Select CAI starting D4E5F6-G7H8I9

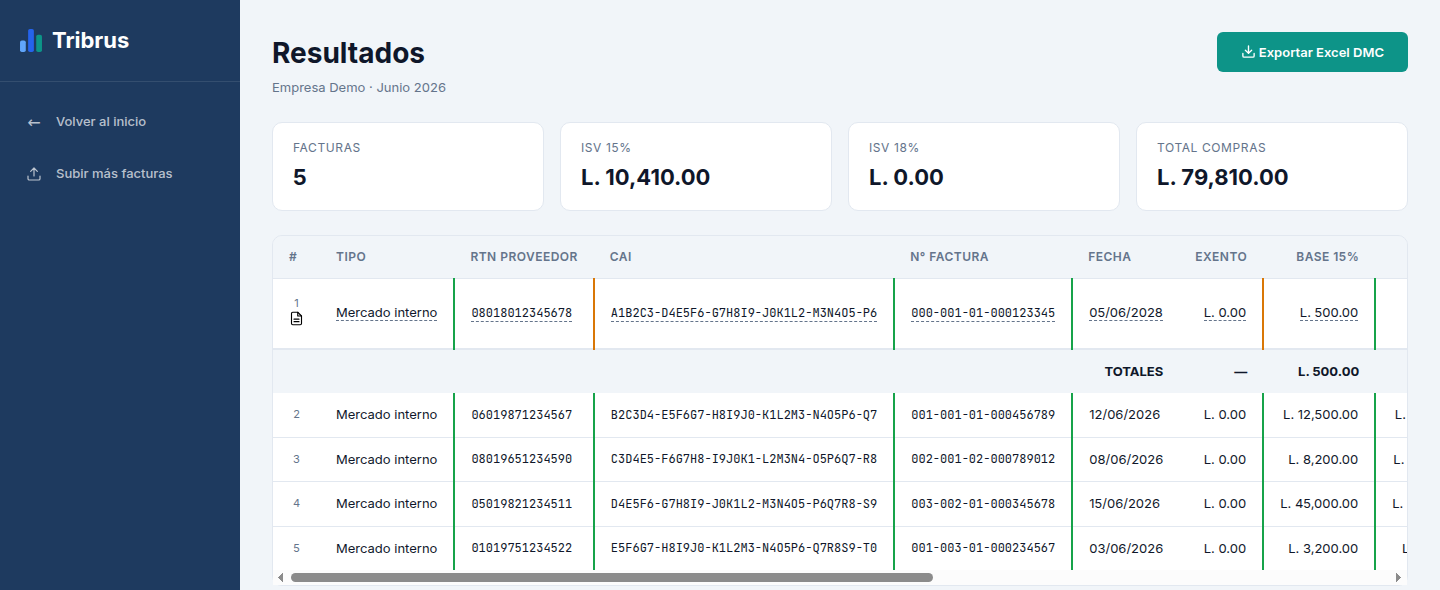point(744,504)
